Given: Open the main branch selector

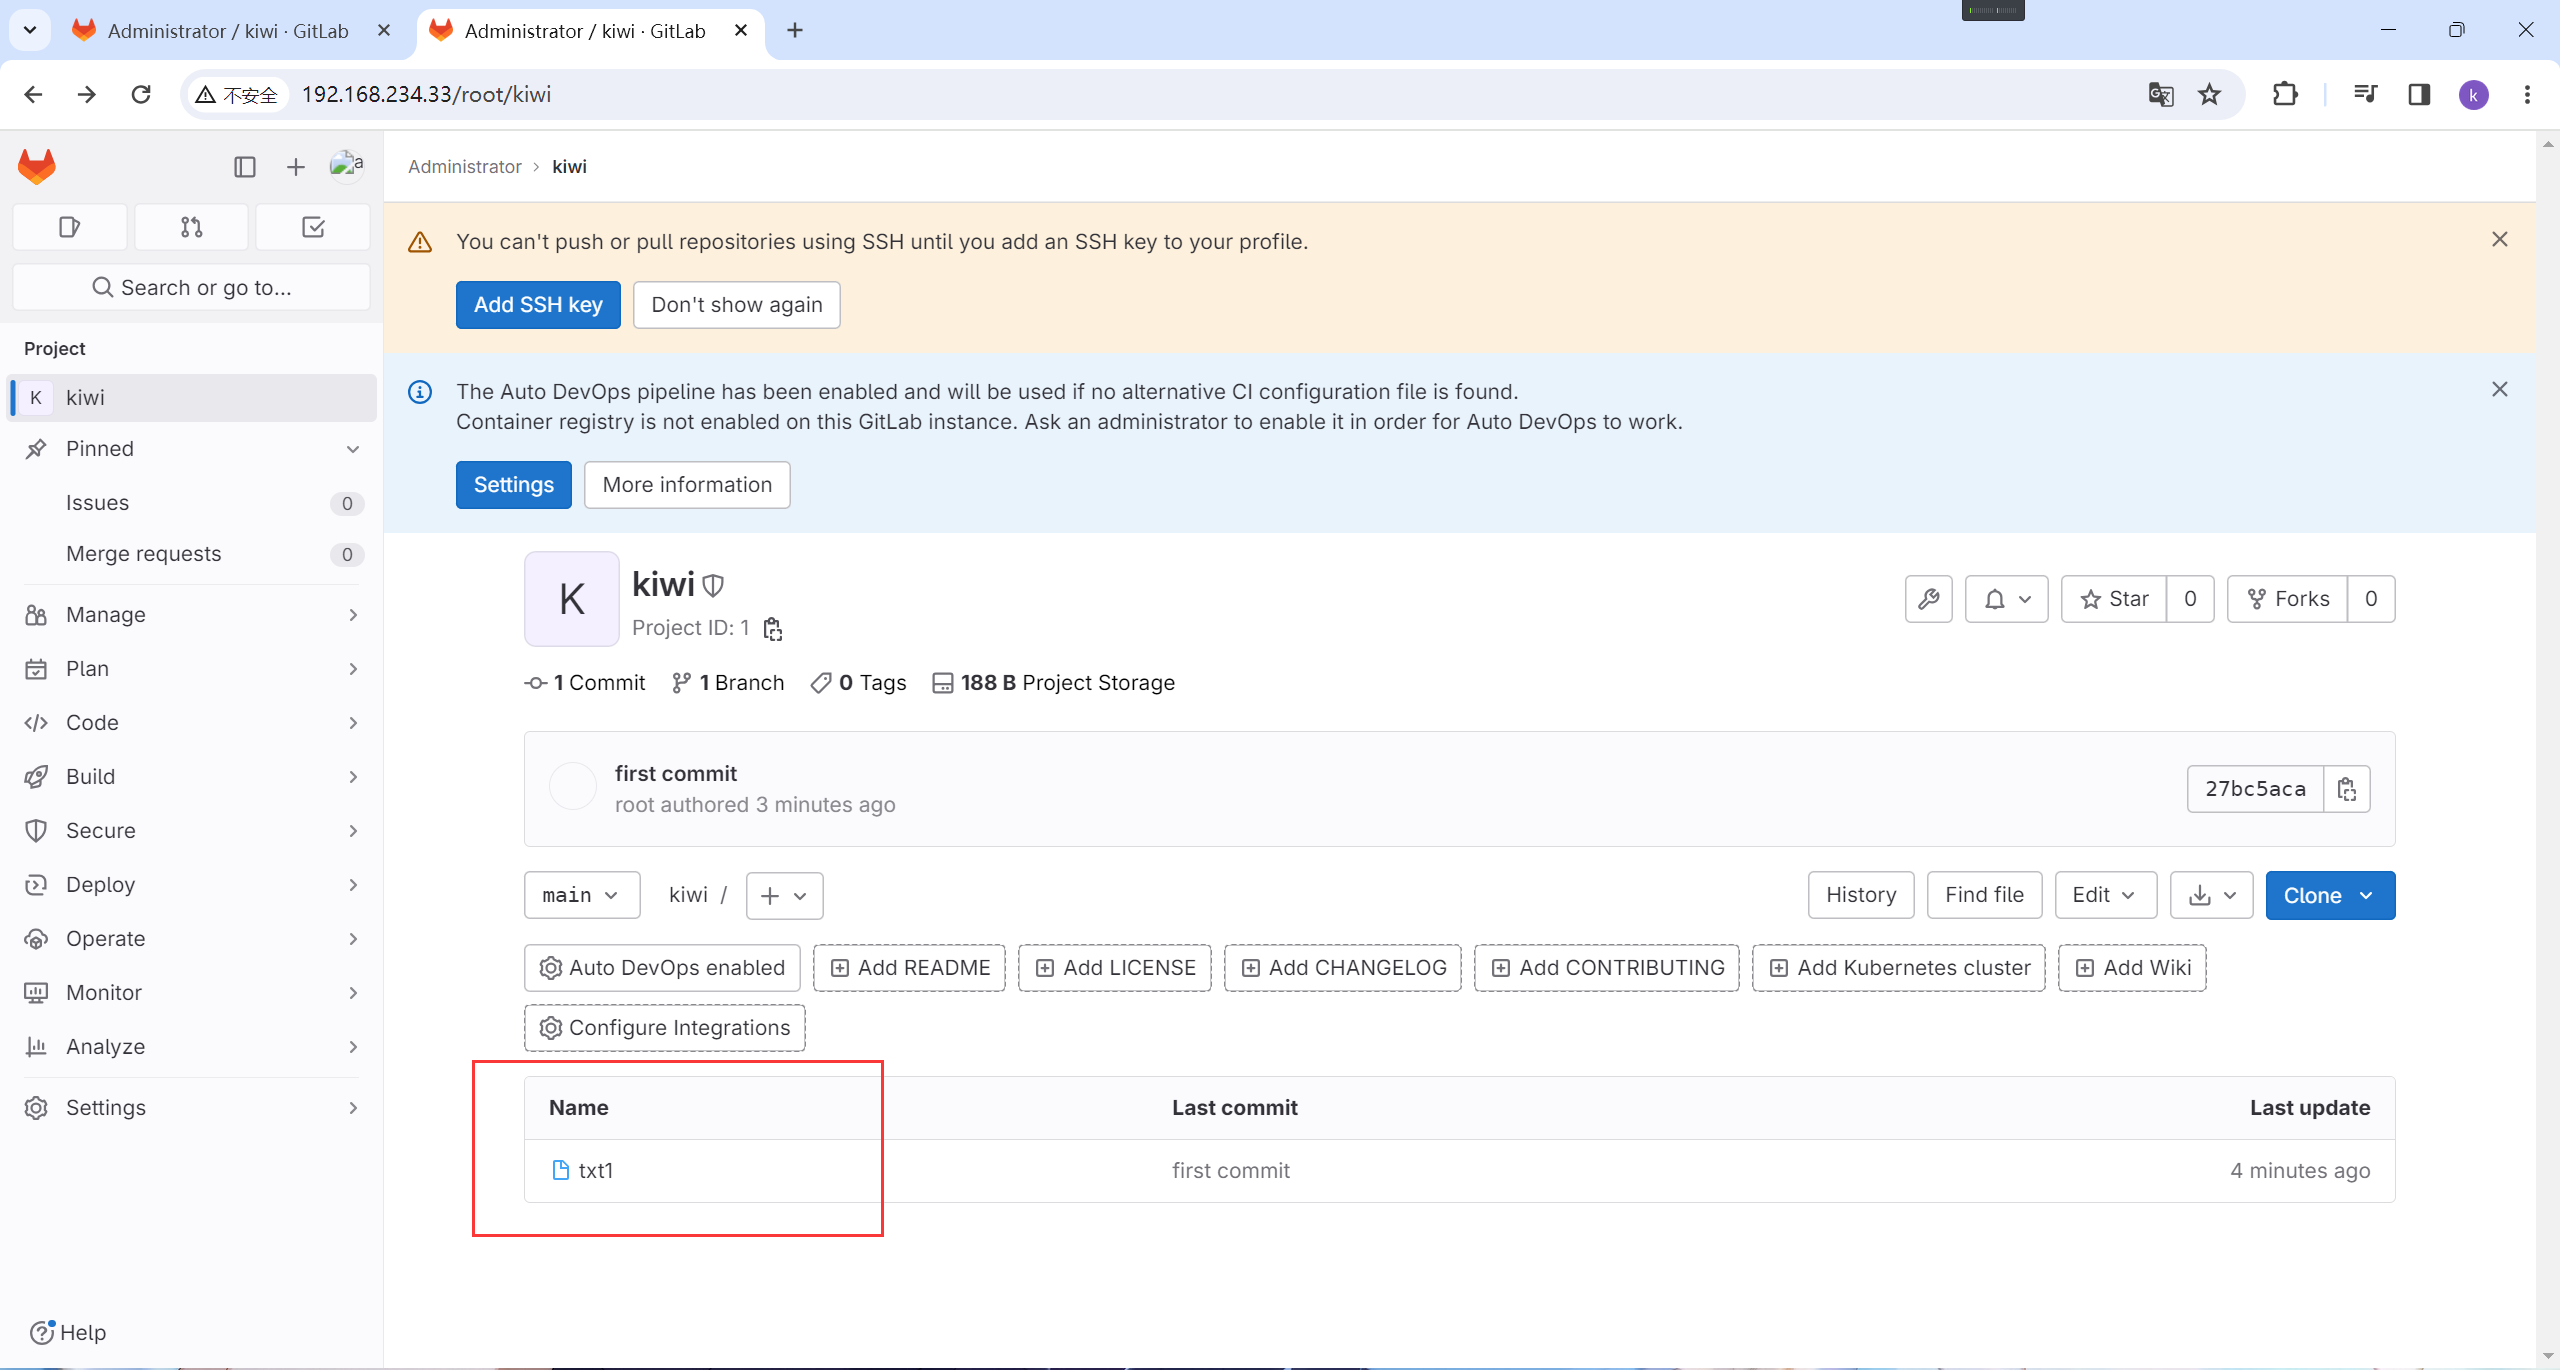Looking at the screenshot, I should pos(581,895).
